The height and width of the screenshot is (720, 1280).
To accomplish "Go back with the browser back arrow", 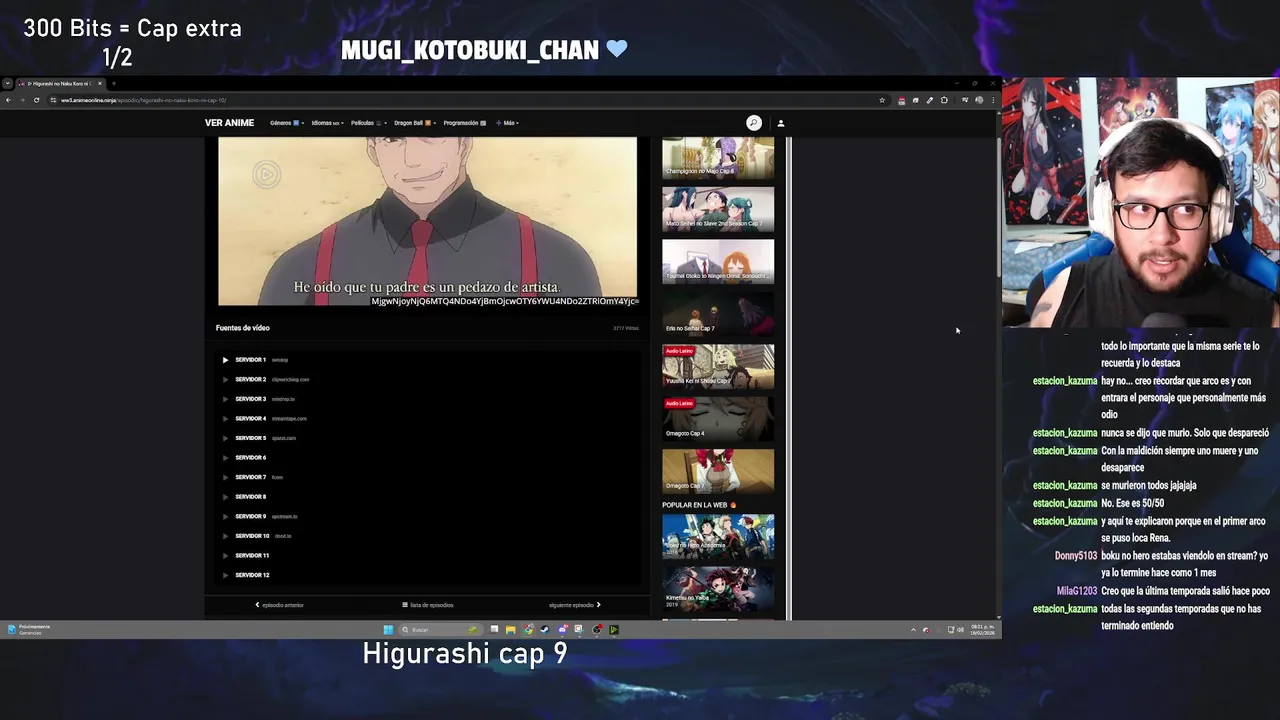I will tap(8, 100).
